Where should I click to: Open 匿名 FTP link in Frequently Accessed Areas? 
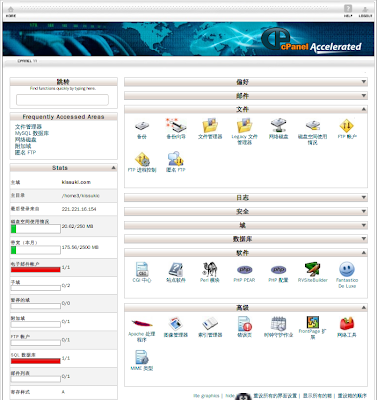[25, 152]
